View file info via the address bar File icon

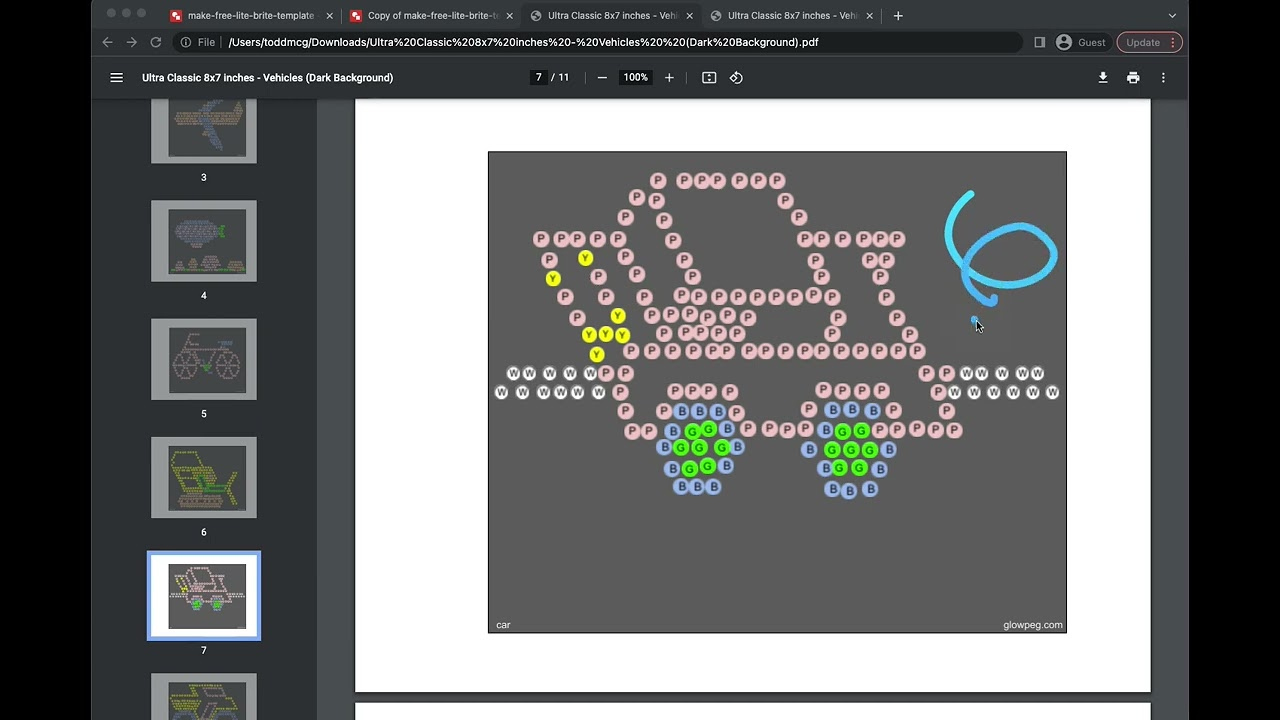click(x=186, y=42)
